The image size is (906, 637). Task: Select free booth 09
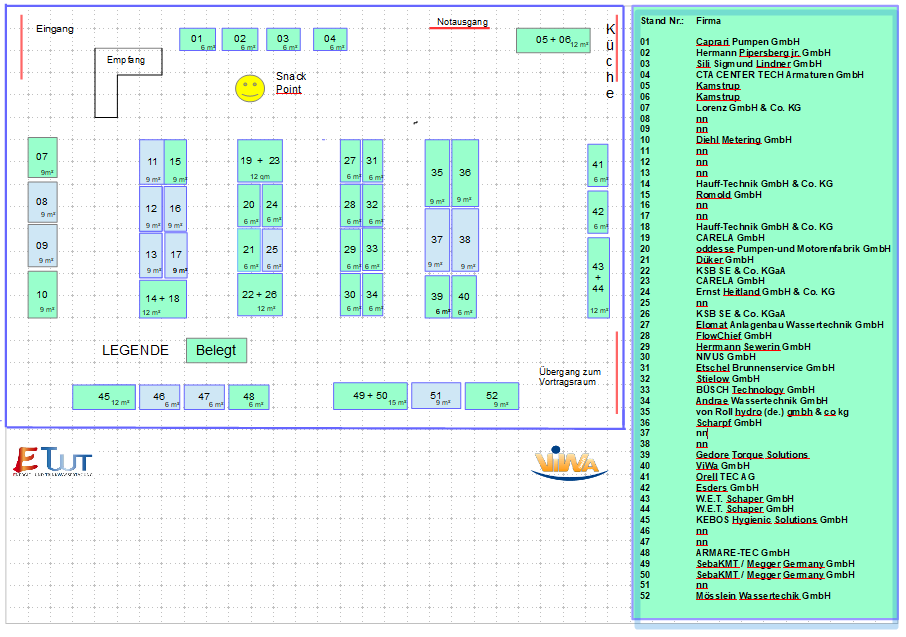pyautogui.click(x=42, y=246)
